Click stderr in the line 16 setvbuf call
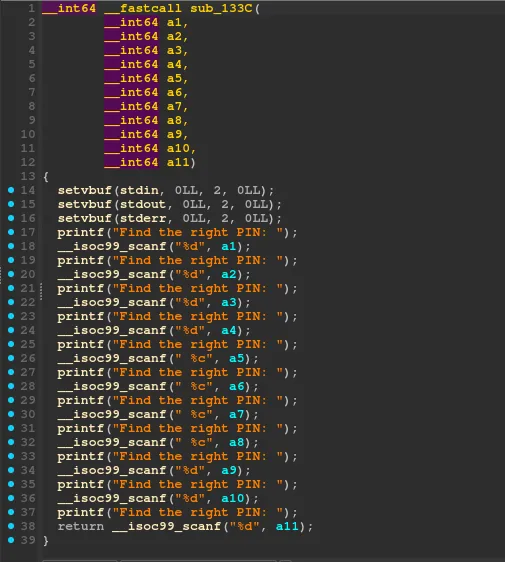505x562 pixels. click(x=143, y=218)
